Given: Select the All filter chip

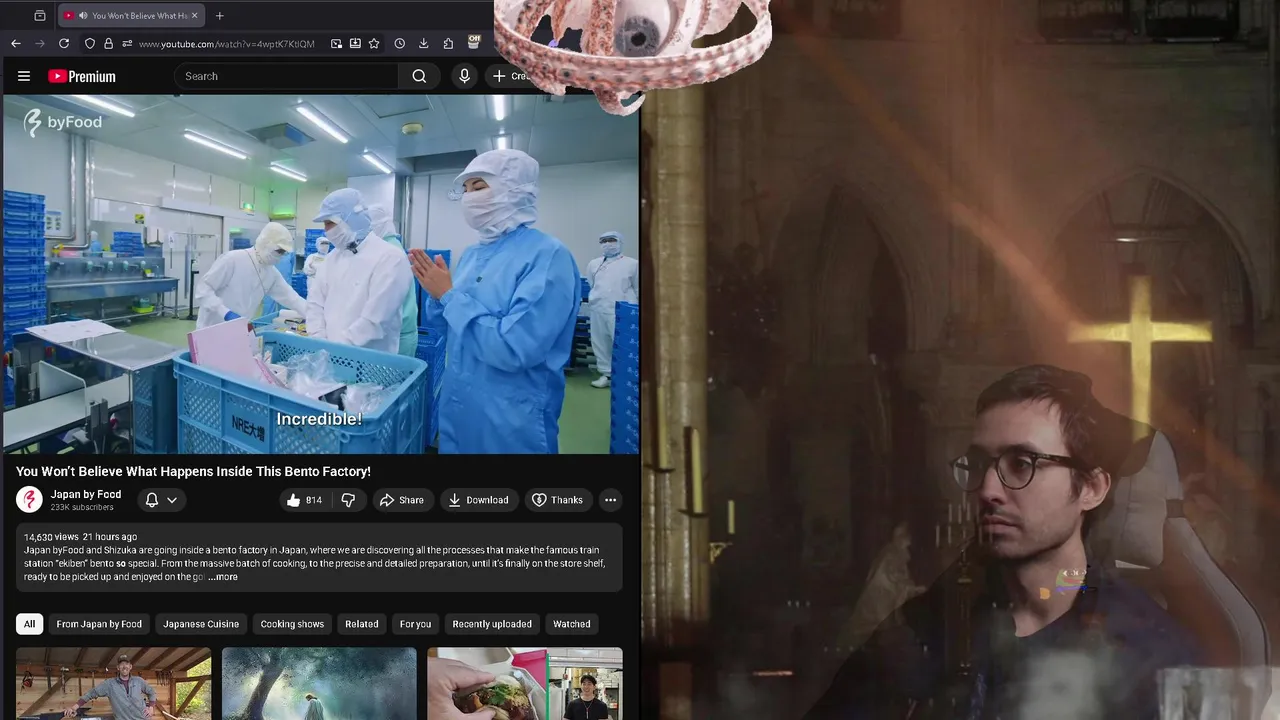Looking at the screenshot, I should [29, 624].
